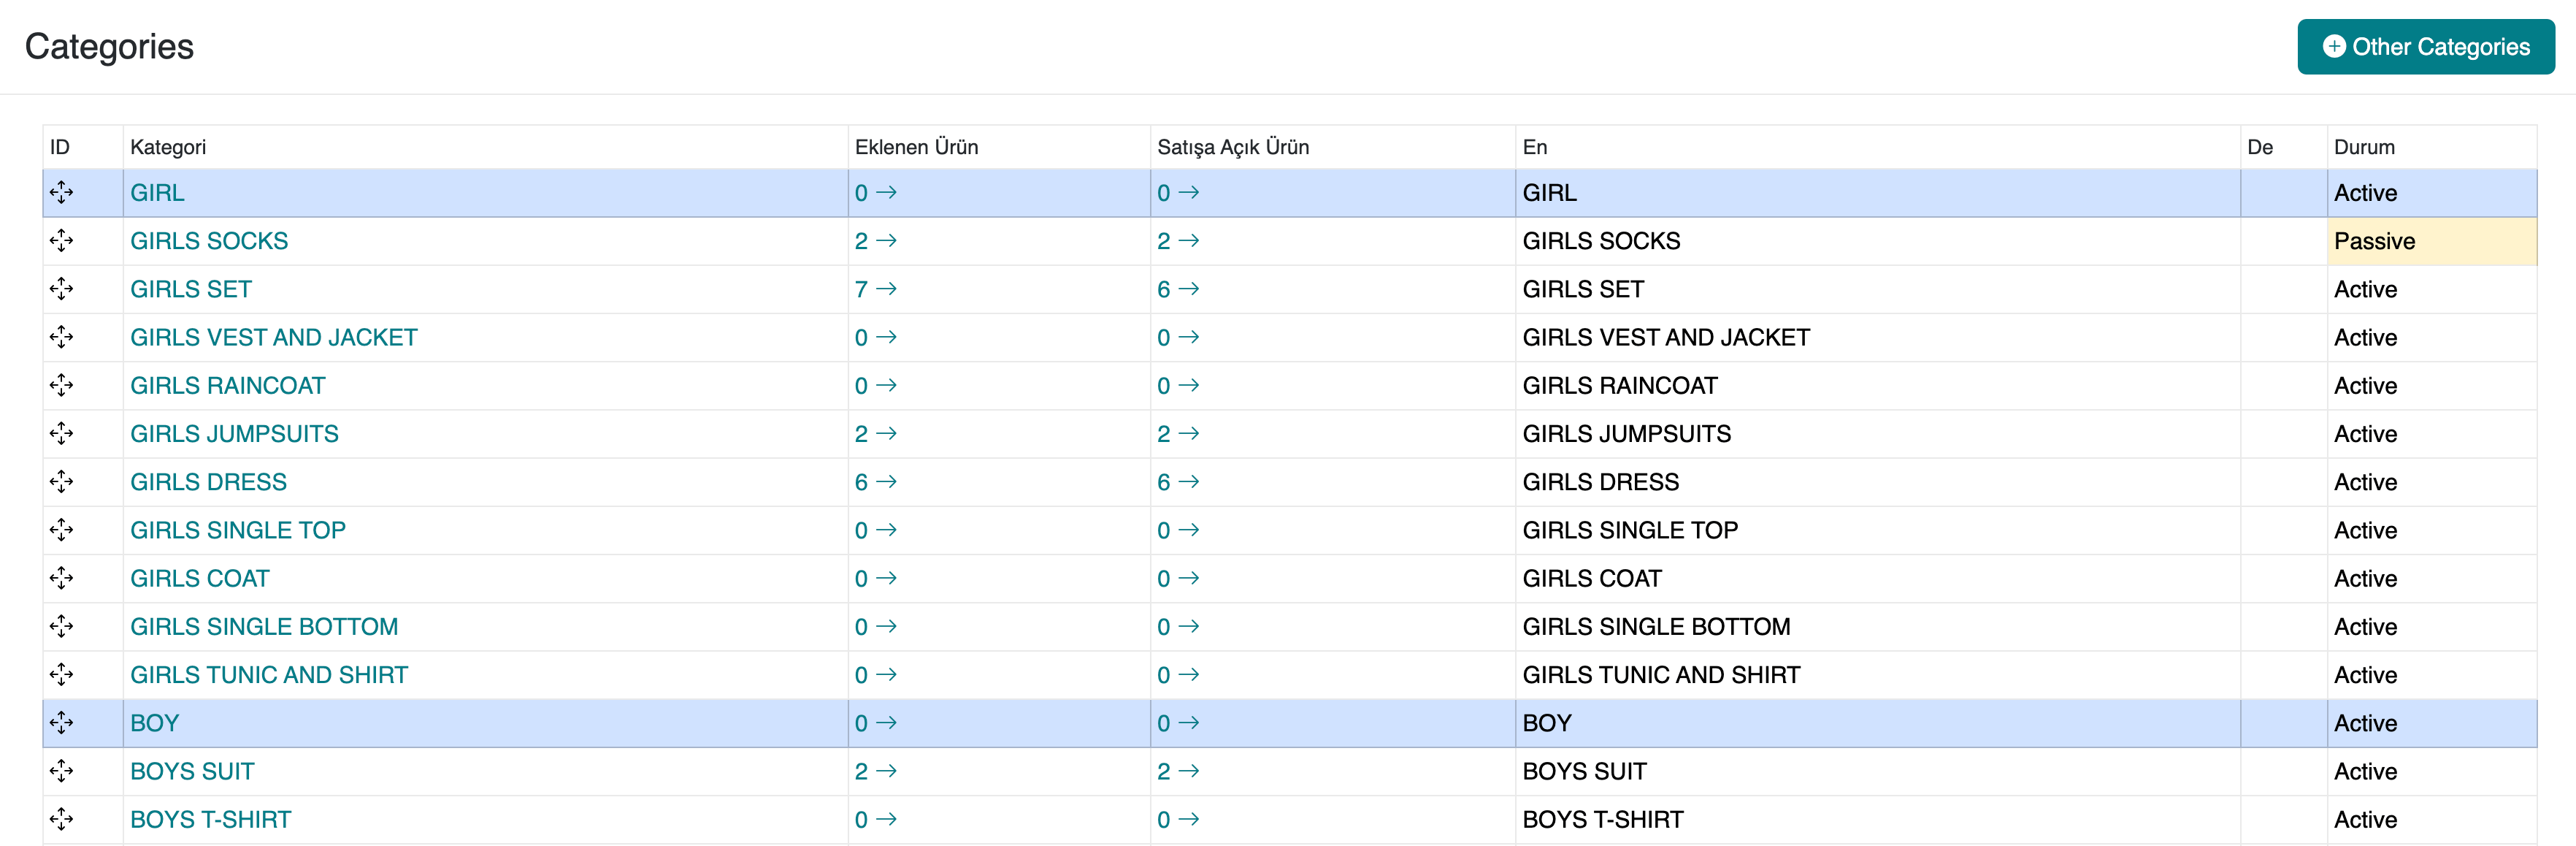
Task: Click drag handle of GIRLS RAINCOAT row
Action: coord(61,386)
